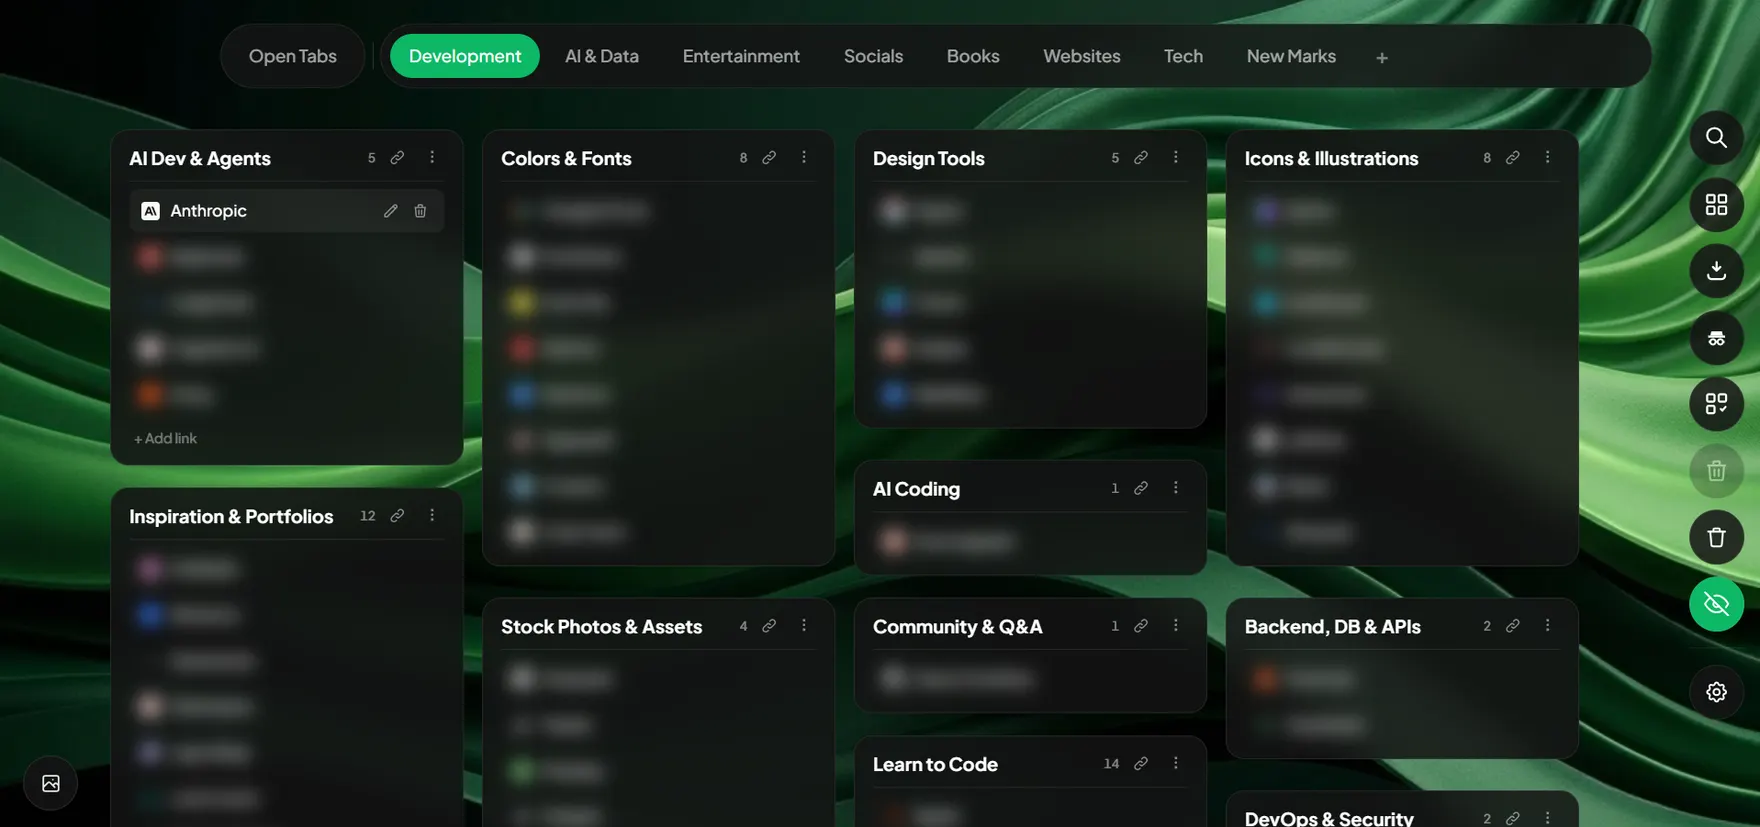This screenshot has height=827, width=1760.
Task: Click '+ Add link' in AI Dev & Agents
Action: 166,438
